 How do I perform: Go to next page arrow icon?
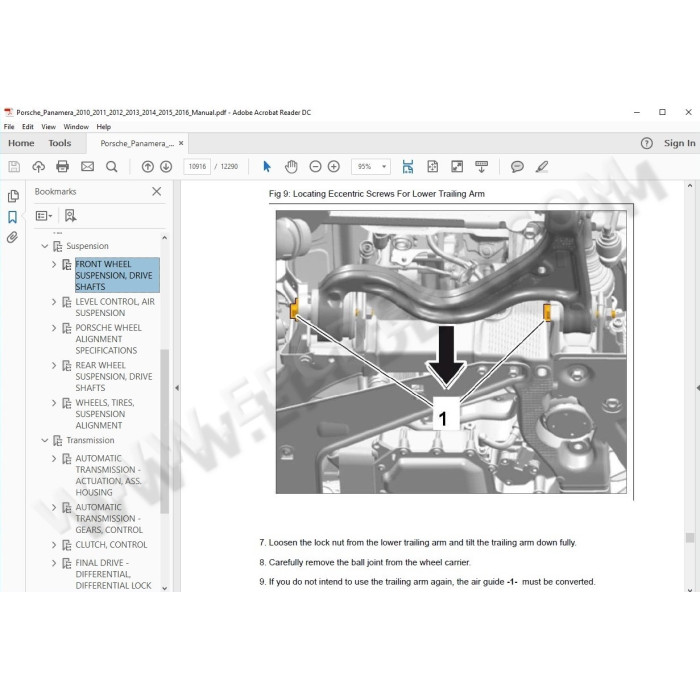166,167
